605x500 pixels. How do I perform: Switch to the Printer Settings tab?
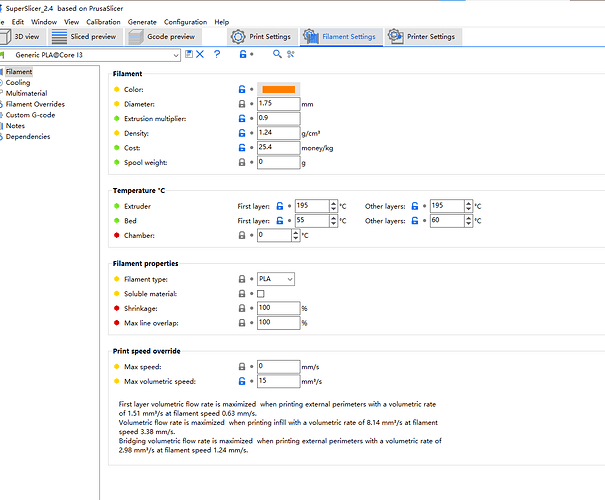pyautogui.click(x=421, y=37)
